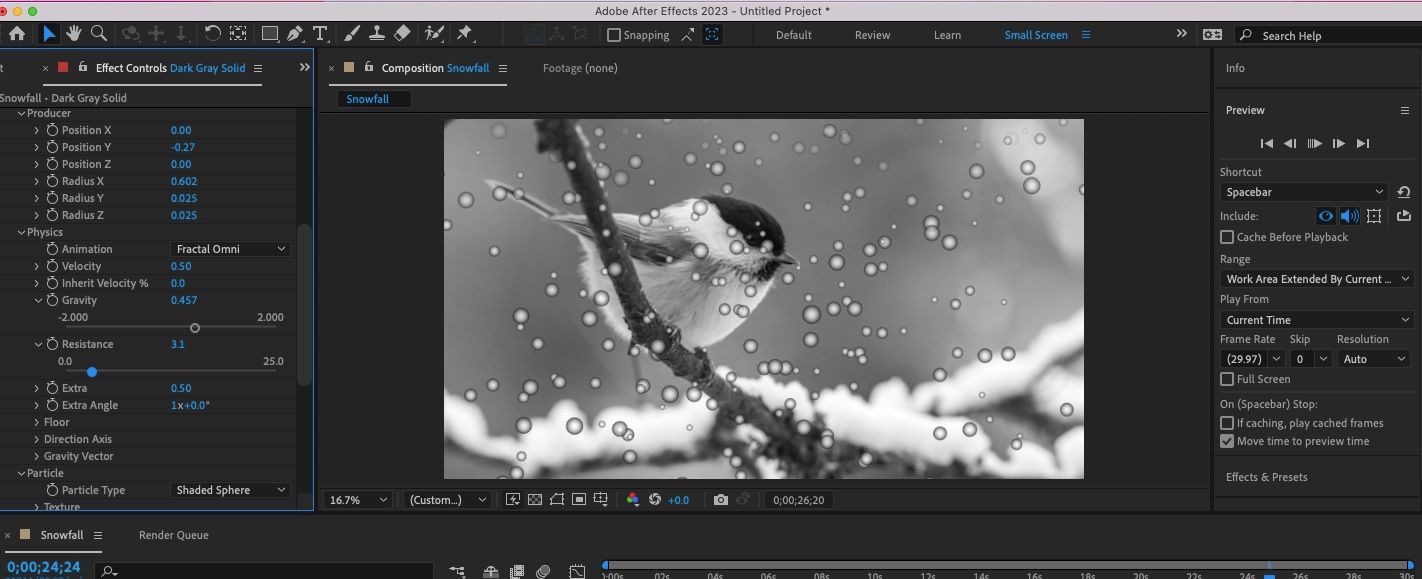Open the Animation Fractal Omni dropdown
The width and height of the screenshot is (1422, 579).
(230, 249)
